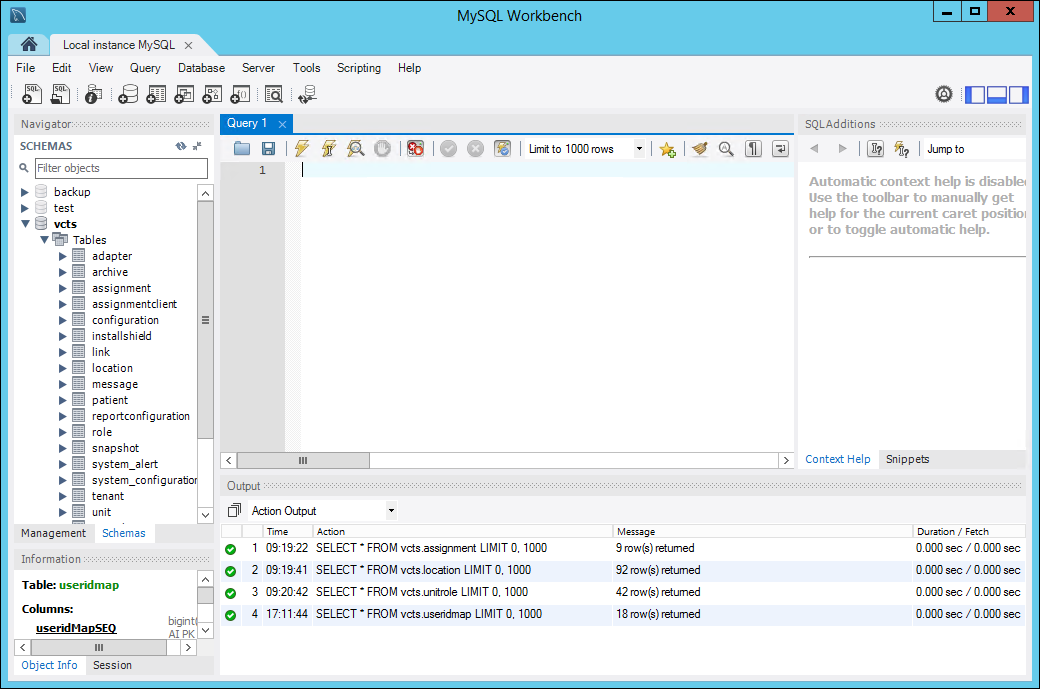
Task: Open the Search table data tool
Action: [273, 95]
